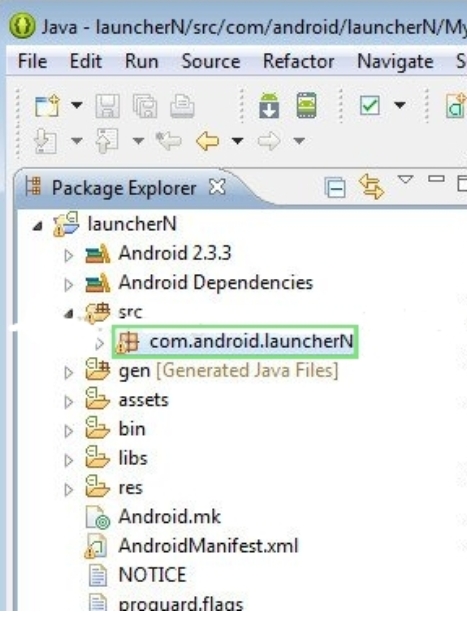467x617 pixels.
Task: Expand the Android 2.3.3 library node
Action: click(x=68, y=255)
